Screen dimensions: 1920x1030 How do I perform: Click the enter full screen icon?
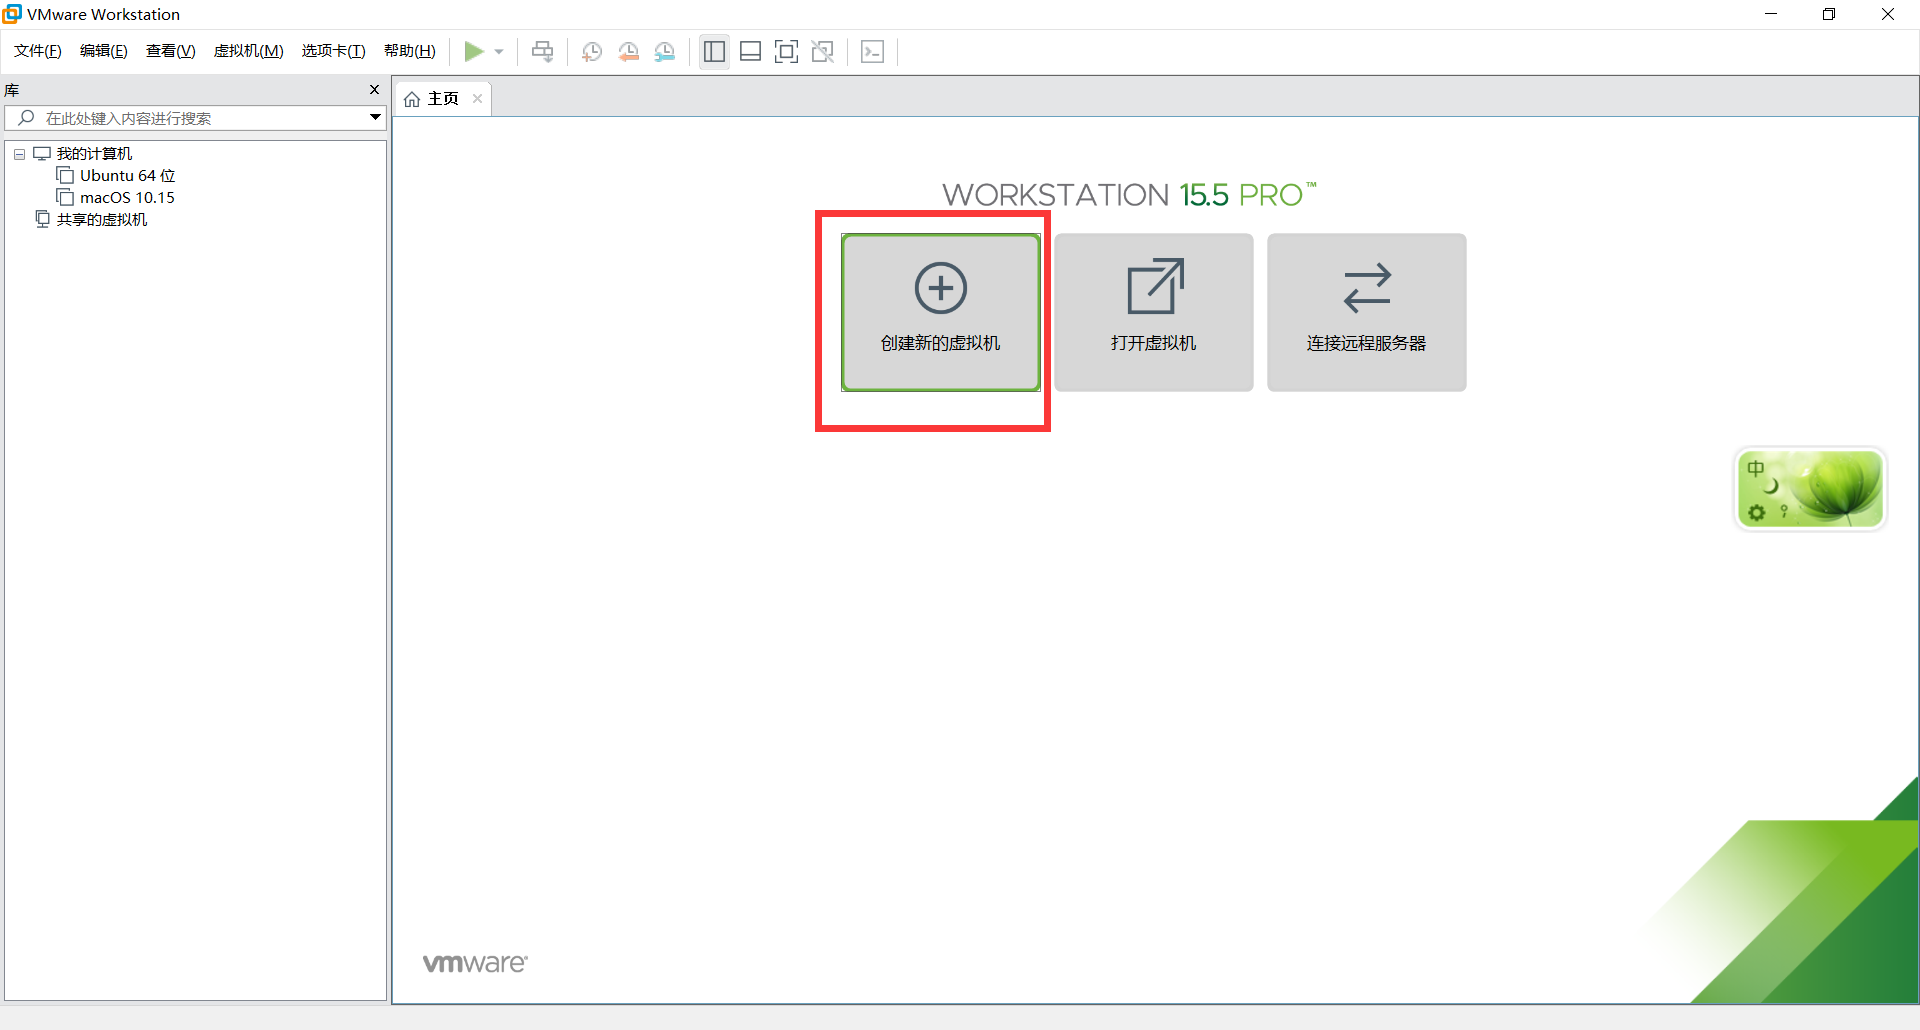click(787, 51)
